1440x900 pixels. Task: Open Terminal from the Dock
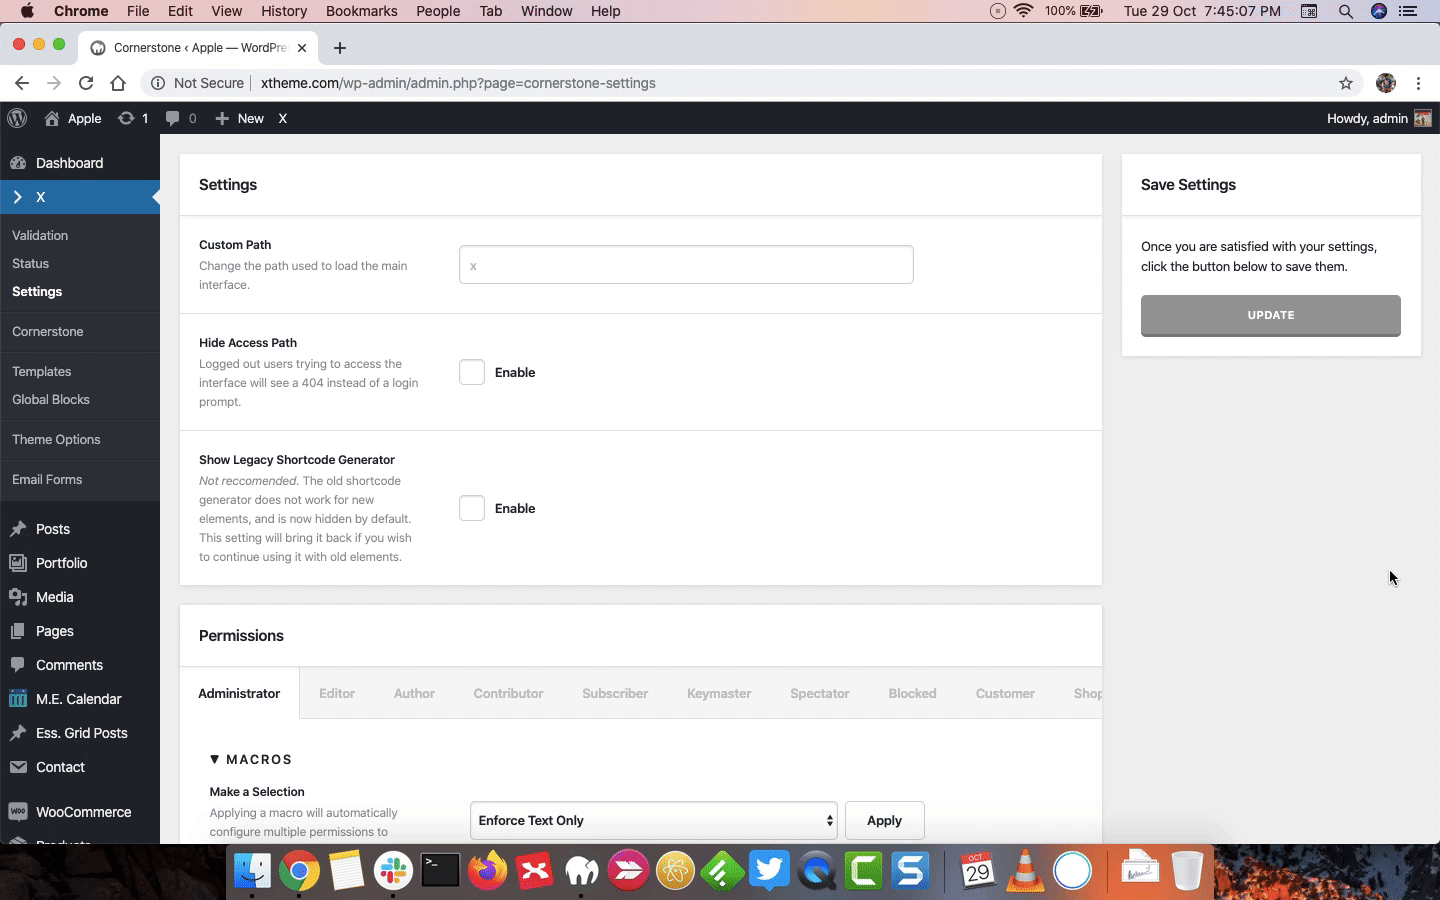tap(440, 871)
